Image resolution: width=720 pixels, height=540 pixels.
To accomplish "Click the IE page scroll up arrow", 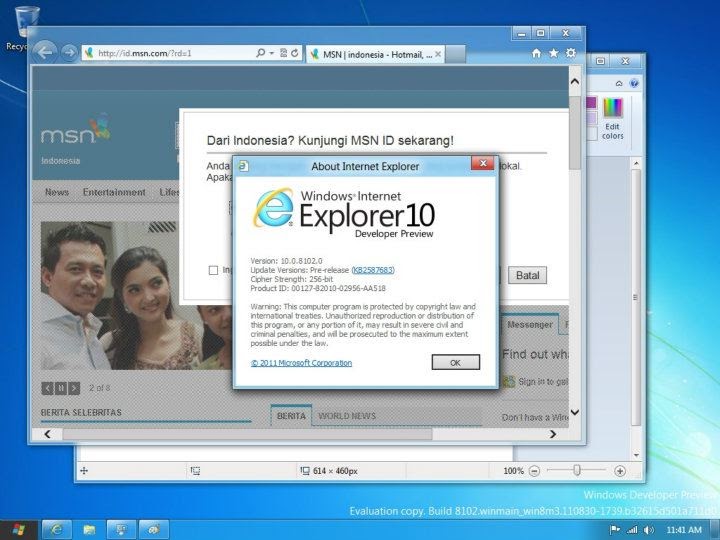I will [574, 82].
